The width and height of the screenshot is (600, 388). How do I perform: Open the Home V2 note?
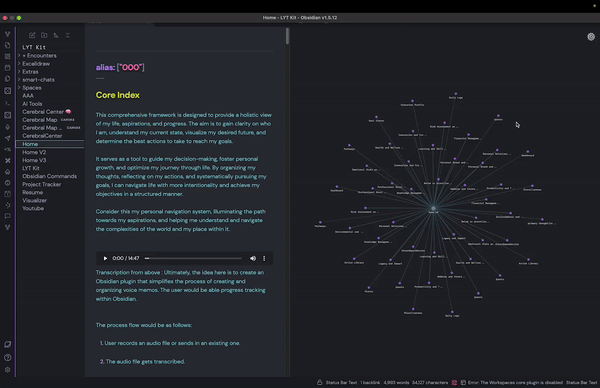point(34,152)
